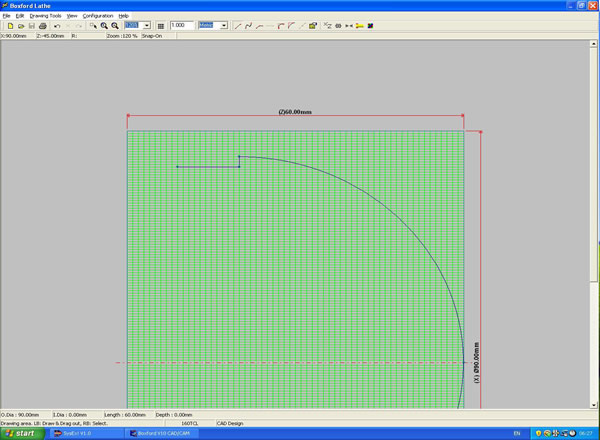Click the Open file folder icon
The image size is (600, 440).
point(20,25)
